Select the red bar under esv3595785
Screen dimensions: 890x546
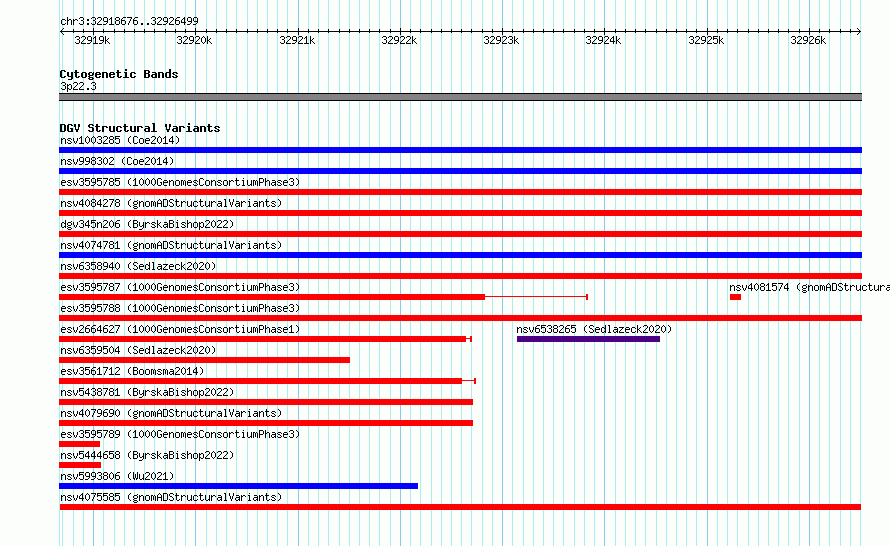pyautogui.click(x=460, y=192)
